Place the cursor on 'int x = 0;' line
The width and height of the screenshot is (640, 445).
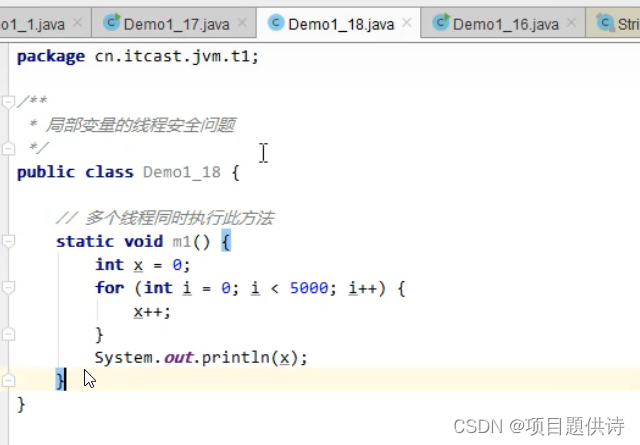pos(142,265)
